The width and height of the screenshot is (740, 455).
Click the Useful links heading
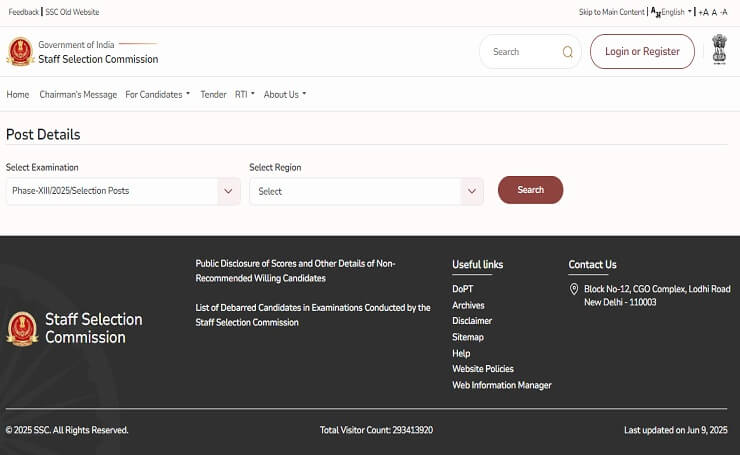(478, 264)
